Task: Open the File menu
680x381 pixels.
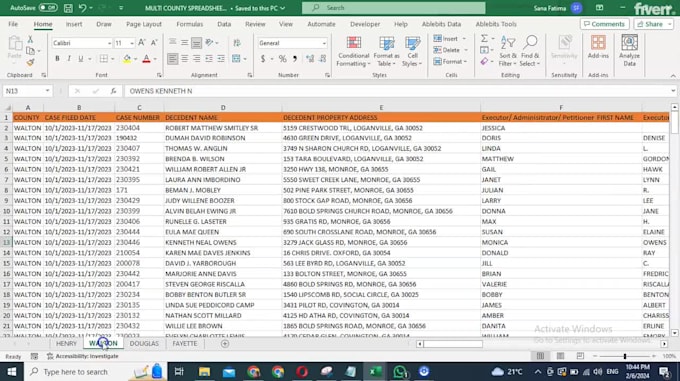Action: coord(13,24)
